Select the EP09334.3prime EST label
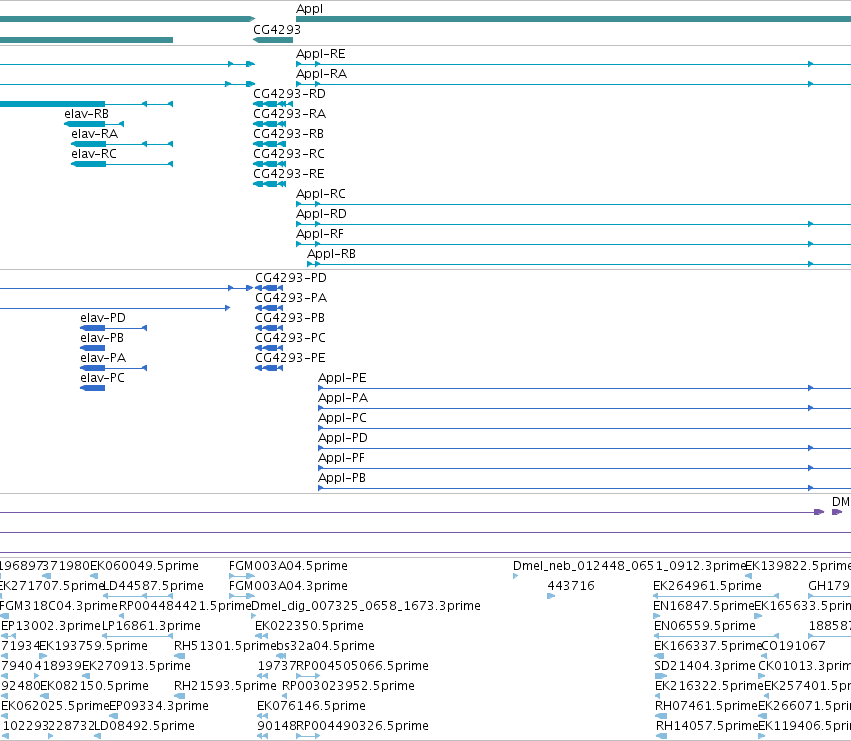The image size is (851, 741). pos(159,707)
